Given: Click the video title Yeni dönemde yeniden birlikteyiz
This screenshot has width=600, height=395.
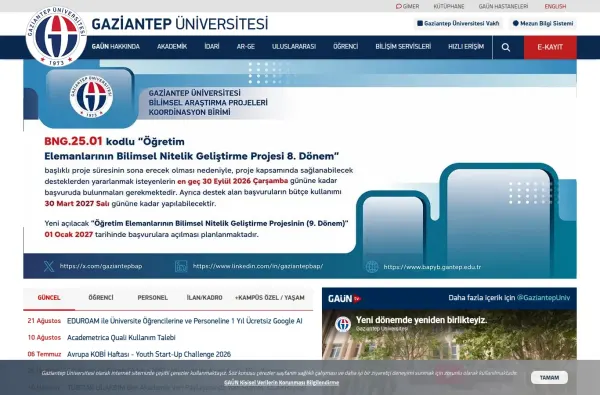Looking at the screenshot, I should coord(421,320).
